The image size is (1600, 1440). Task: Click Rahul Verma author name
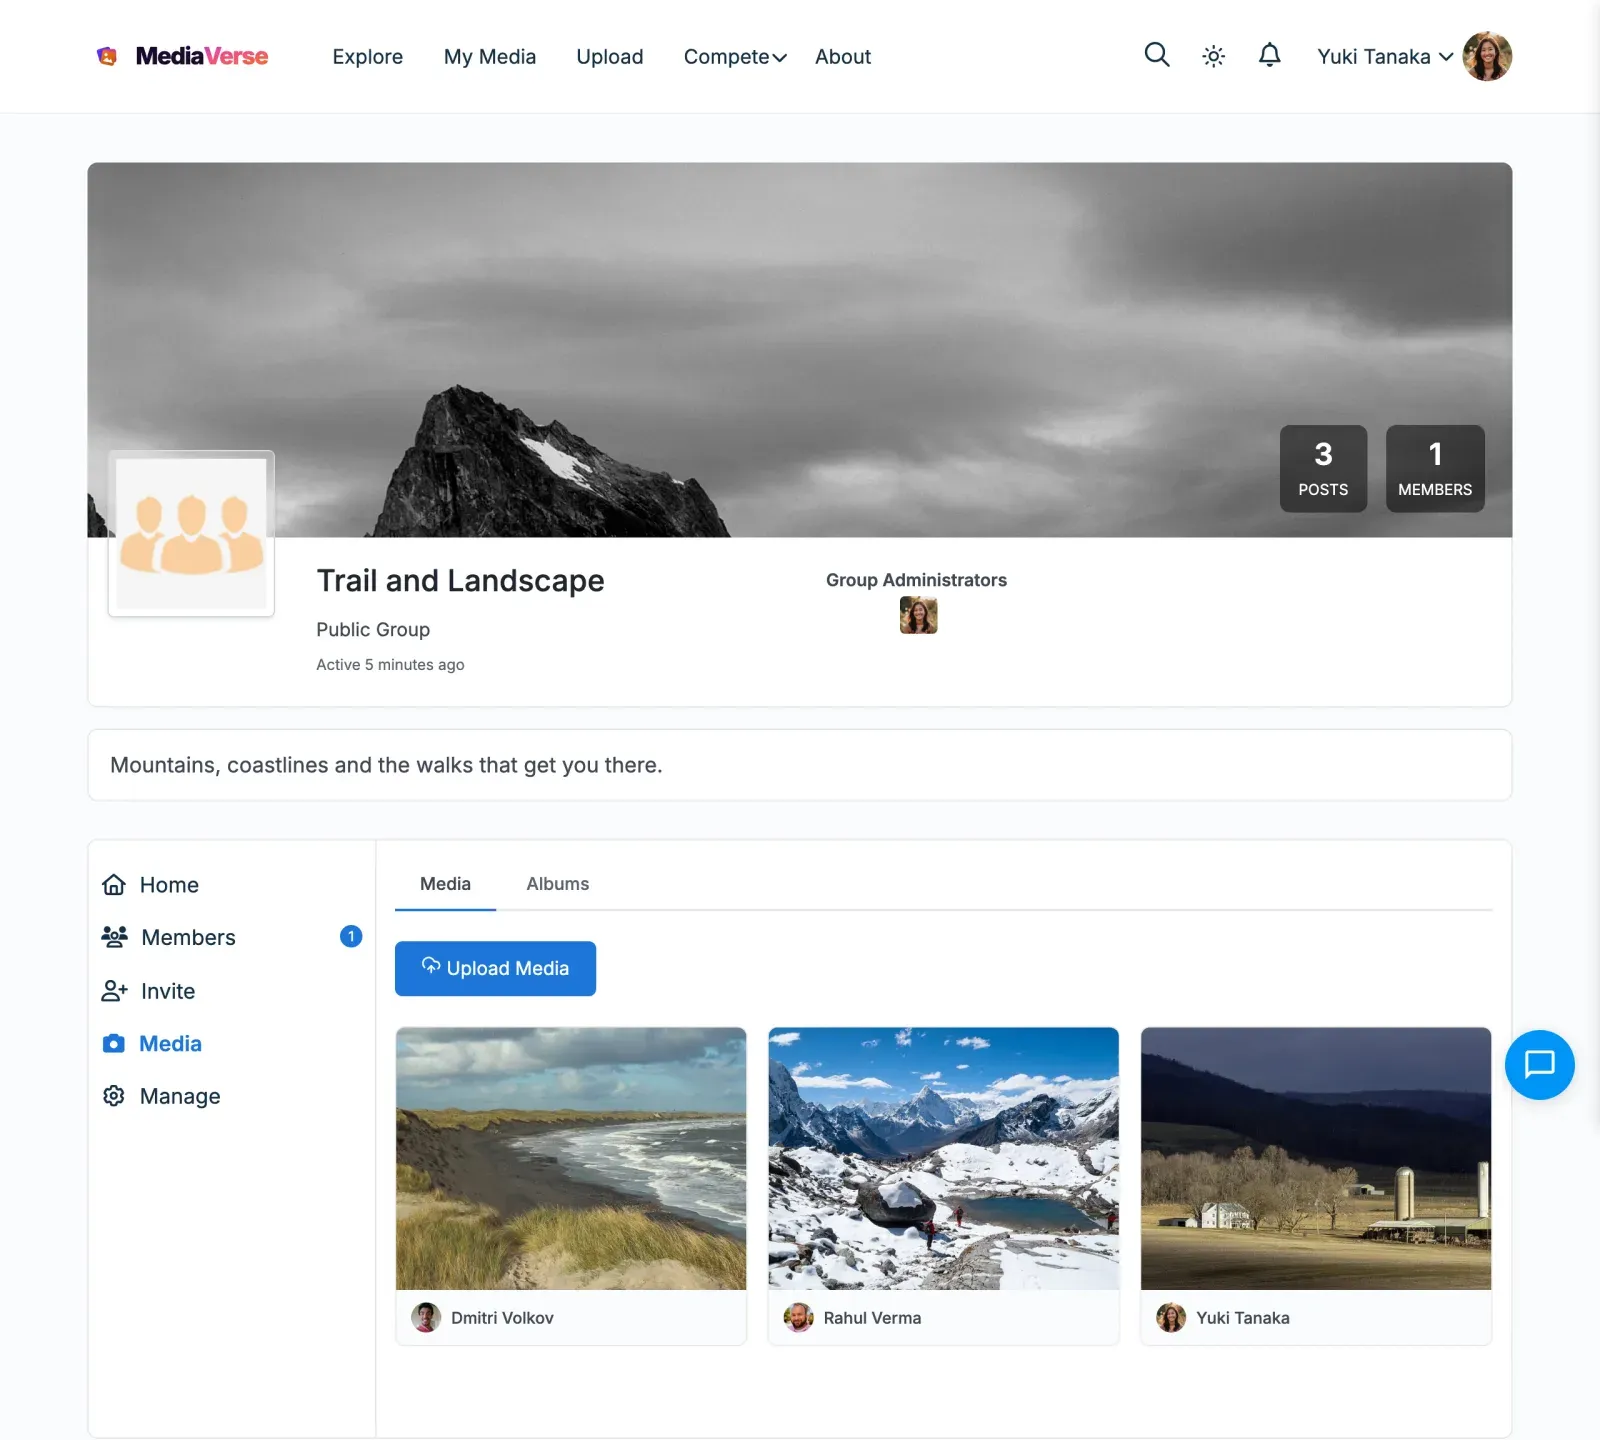tap(872, 1318)
